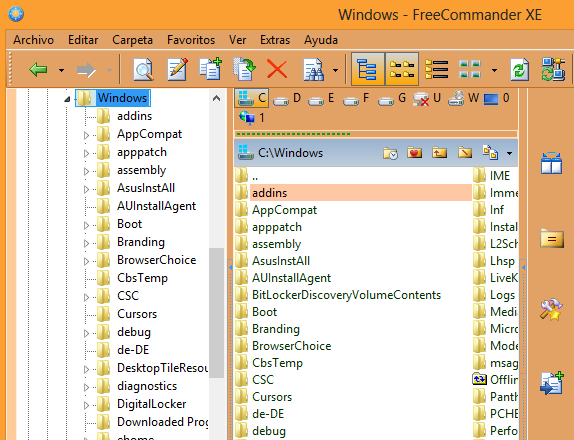Open the view mode dropdown arrow
Viewport: 574px width, 440px height.
[494, 70]
